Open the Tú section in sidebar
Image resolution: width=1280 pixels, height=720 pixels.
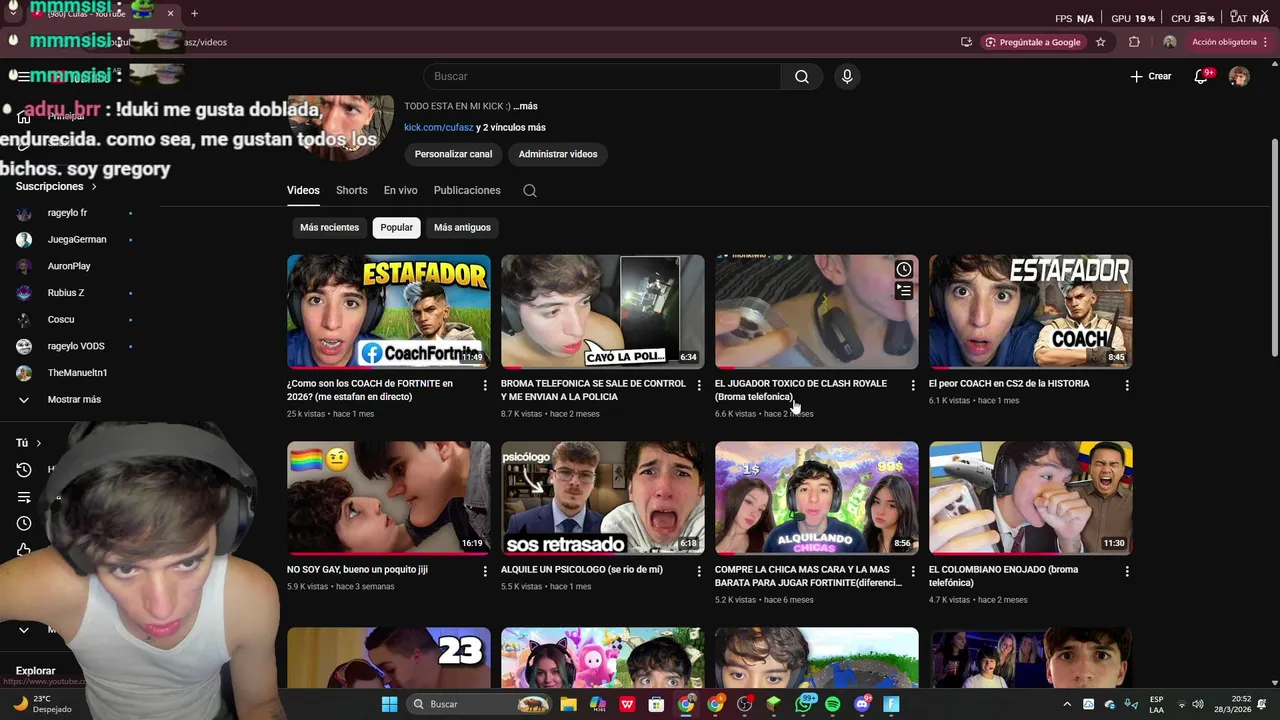[28, 443]
